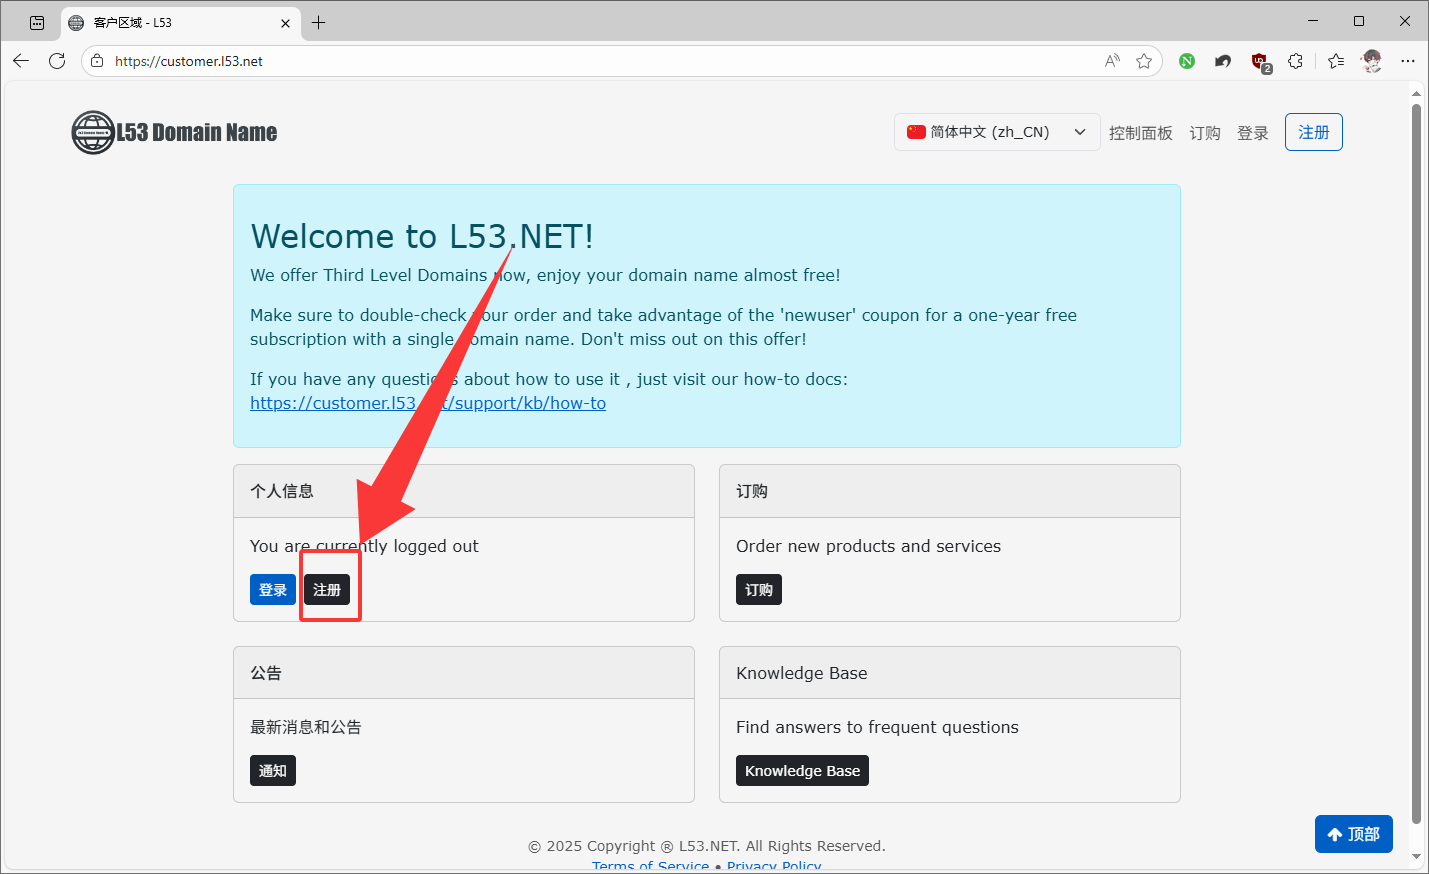Open browser settings and more menu
Screen dimensions: 1429x874
pyautogui.click(x=1408, y=61)
